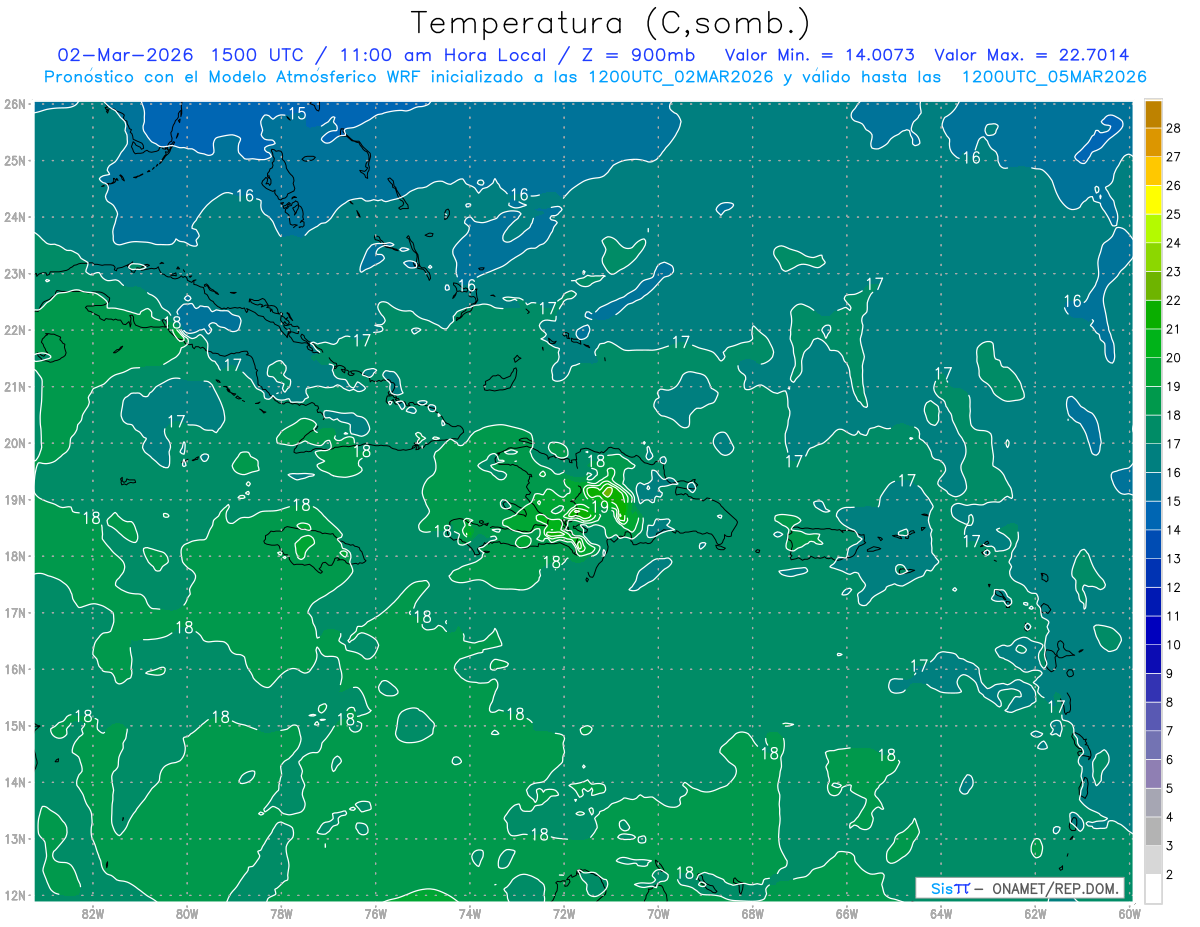
Task: Click the colorbar scale label '22'
Action: pos(1174,300)
